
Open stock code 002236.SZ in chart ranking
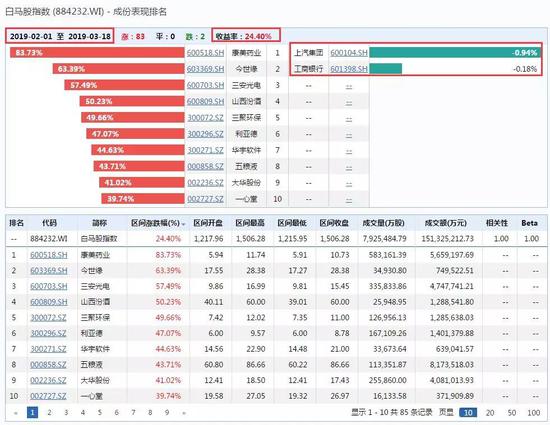pos(205,182)
